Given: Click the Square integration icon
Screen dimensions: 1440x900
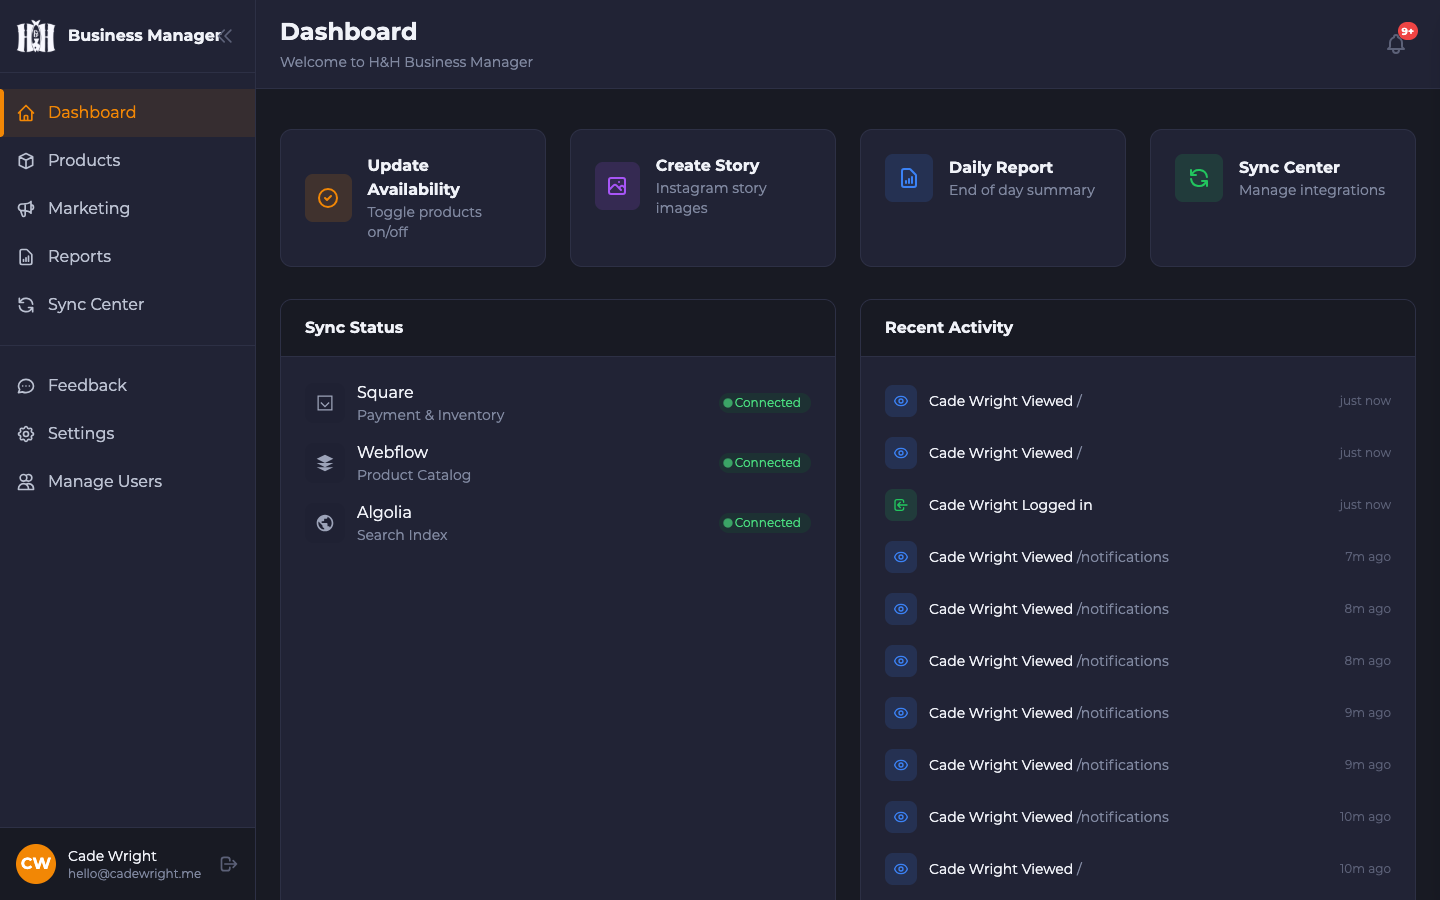Looking at the screenshot, I should (x=325, y=403).
